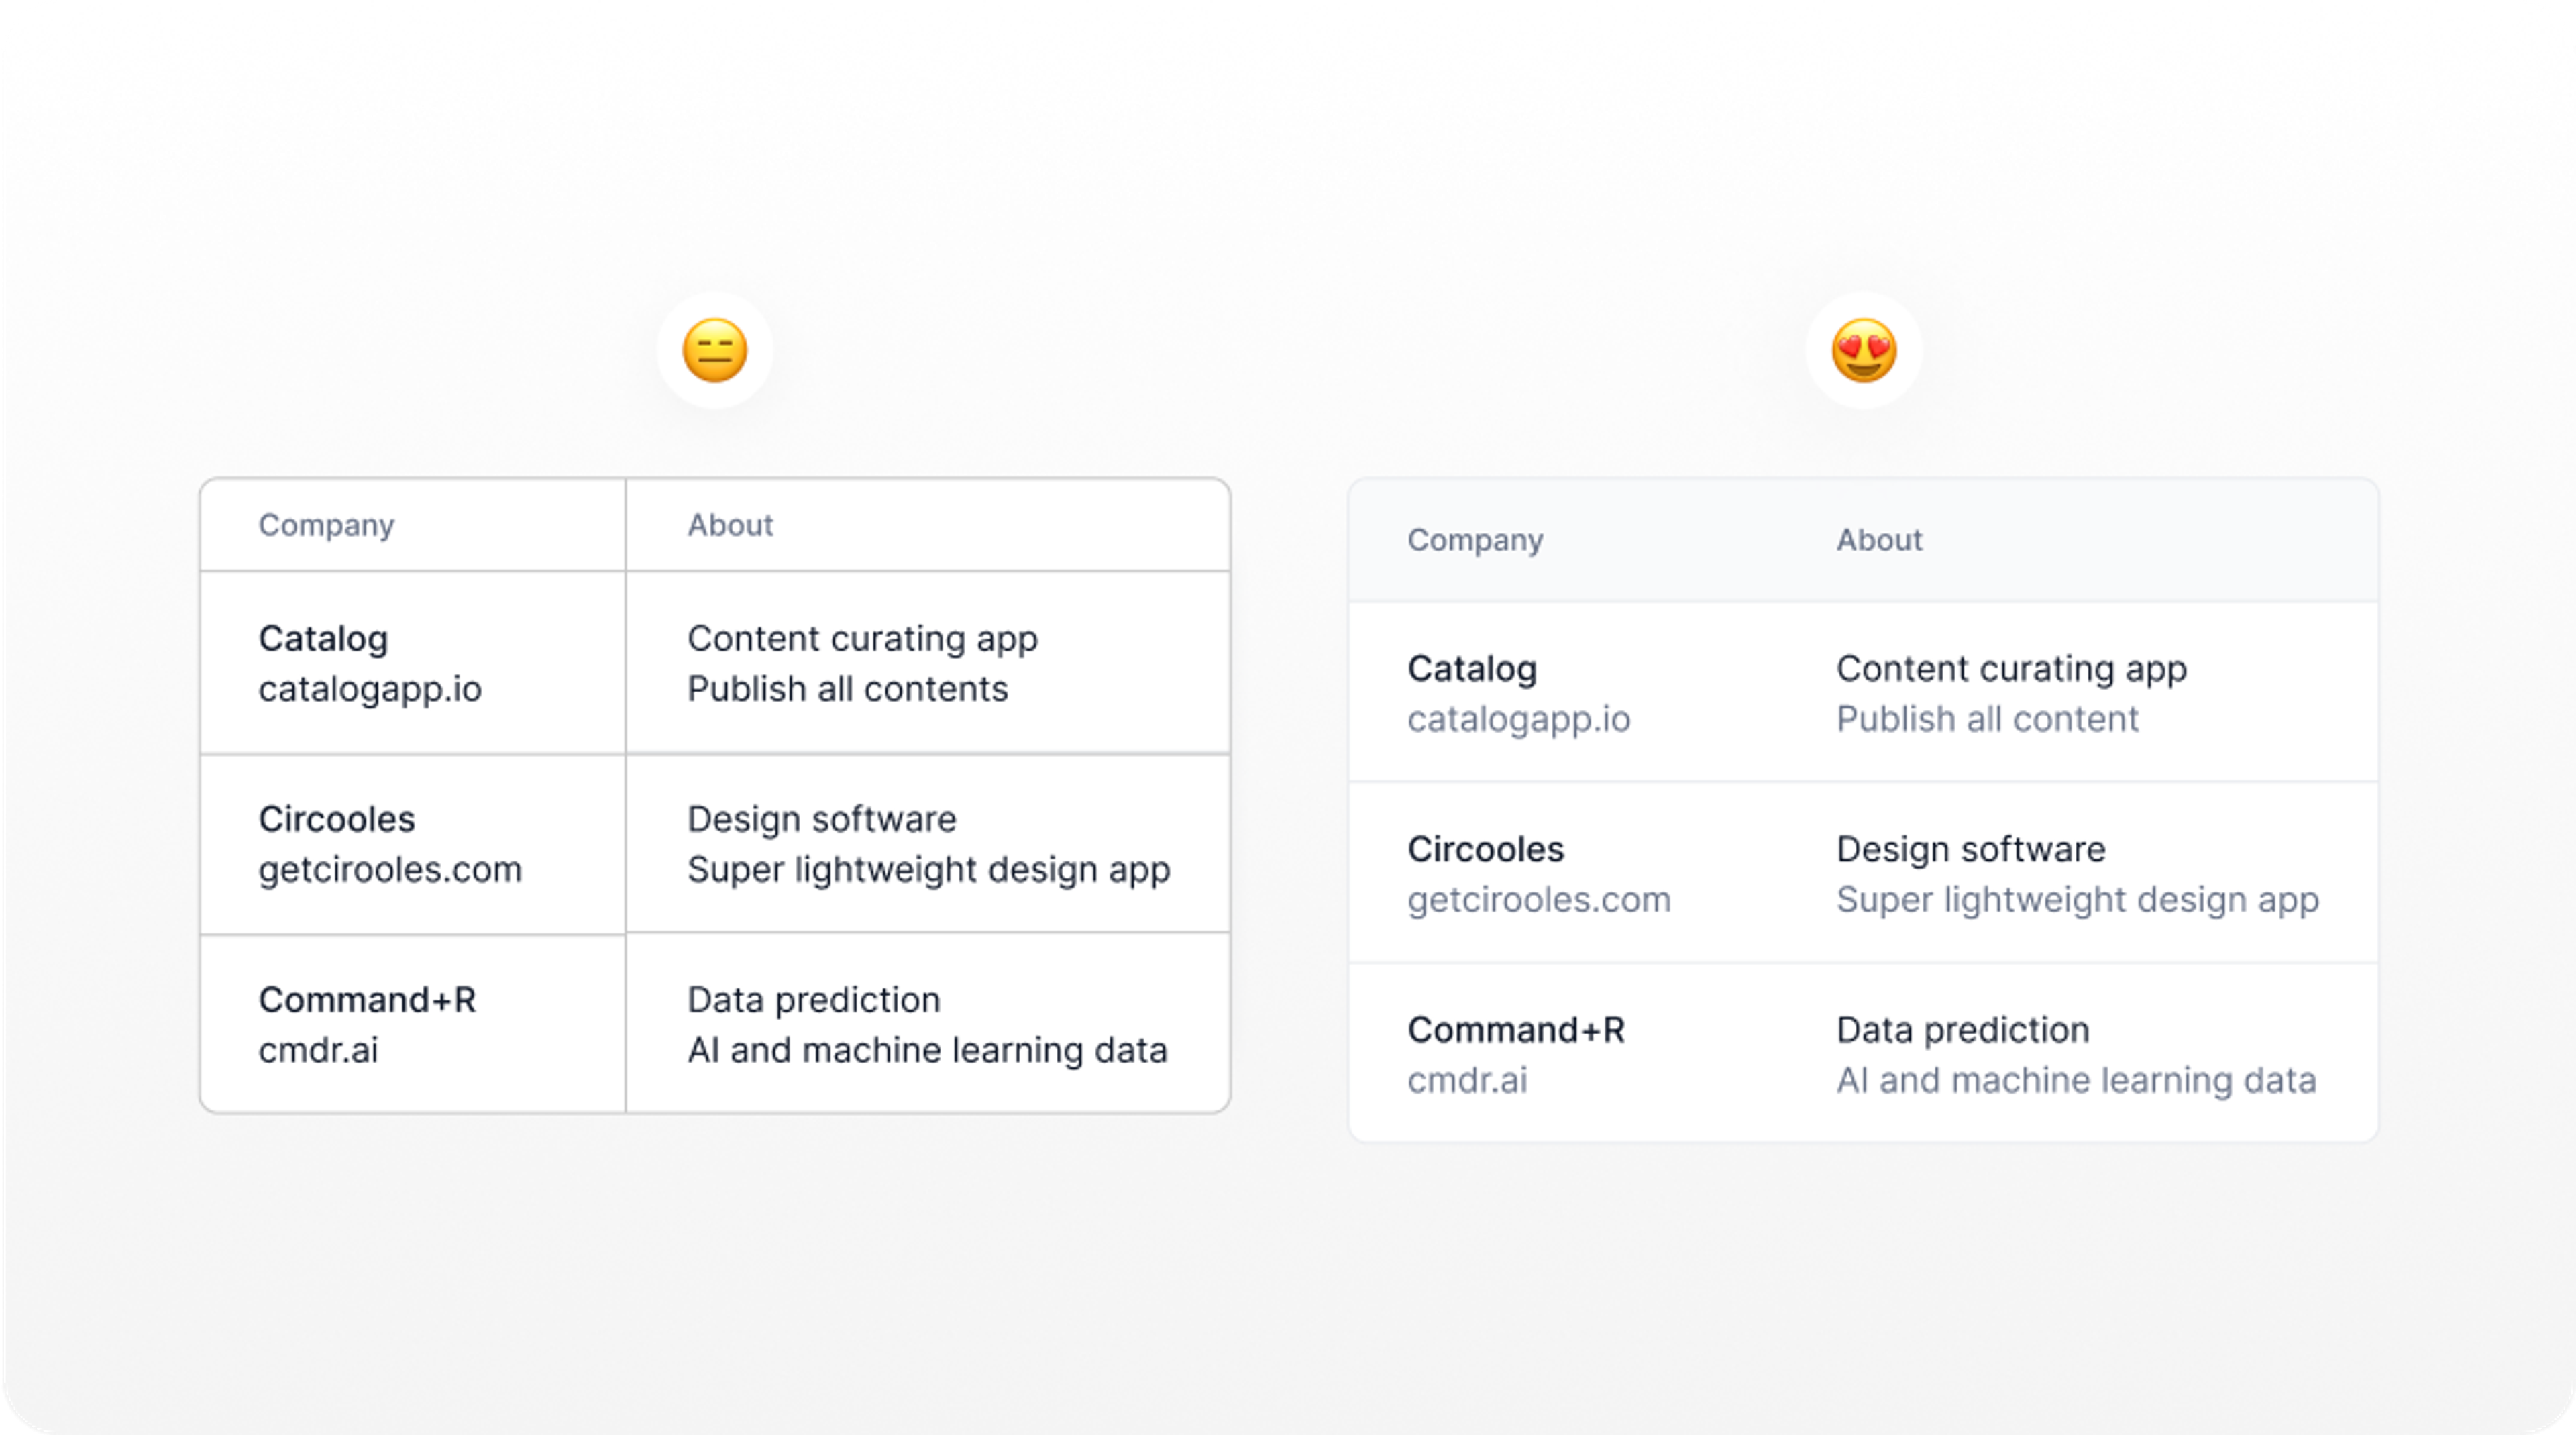The height and width of the screenshot is (1435, 2576).
Task: Click the gray 'AI and machine learning data' text
Action: click(x=2076, y=1079)
